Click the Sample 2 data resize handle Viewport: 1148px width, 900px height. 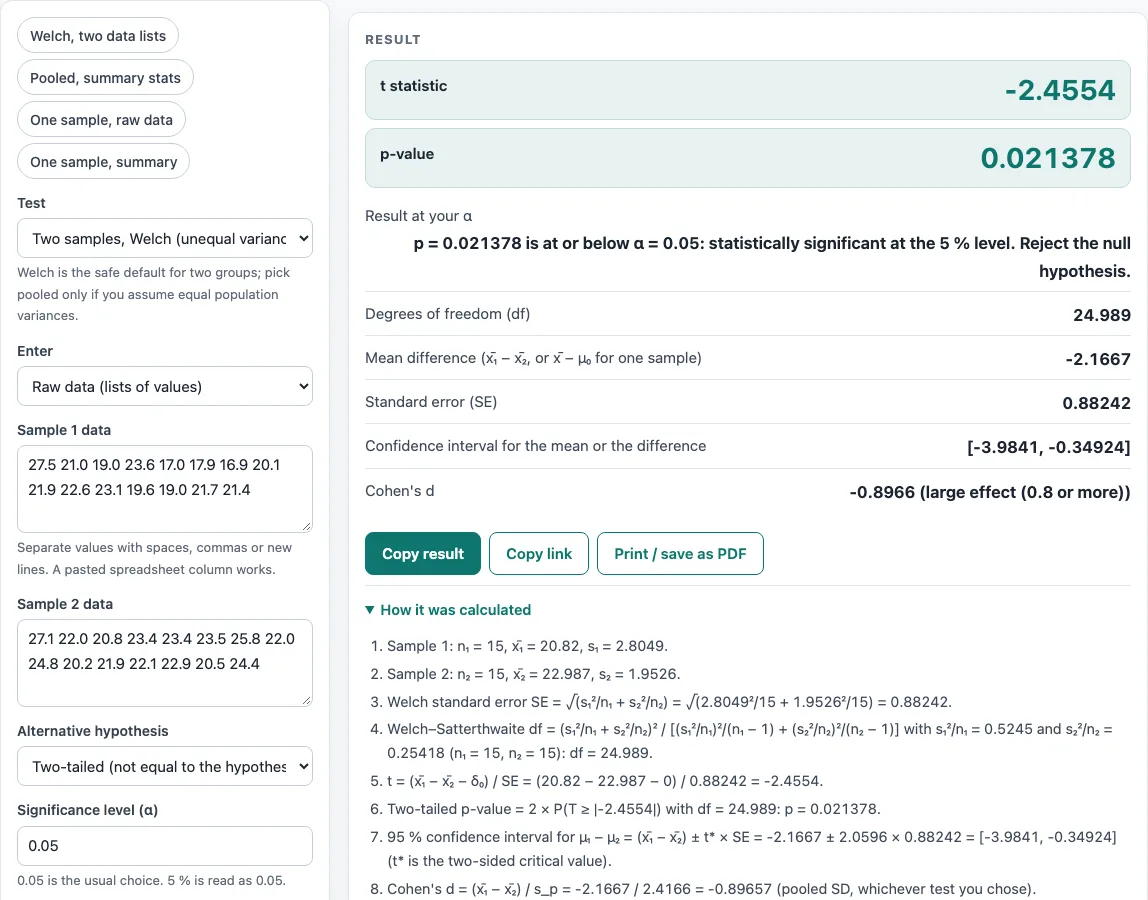(x=306, y=700)
